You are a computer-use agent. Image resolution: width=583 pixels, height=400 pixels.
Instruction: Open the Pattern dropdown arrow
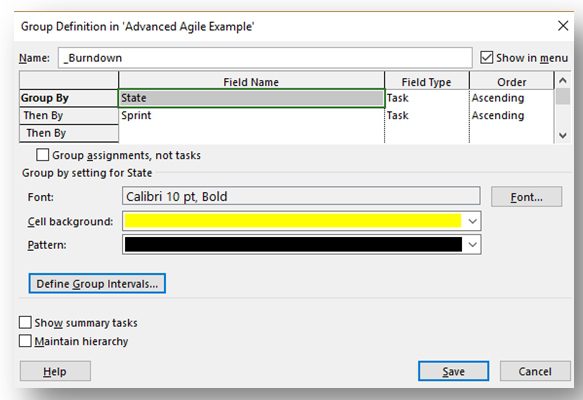[x=472, y=245]
